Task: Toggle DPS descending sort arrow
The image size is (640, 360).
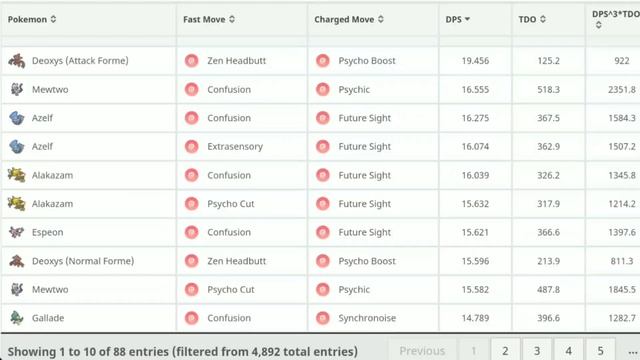Action: pyautogui.click(x=467, y=19)
